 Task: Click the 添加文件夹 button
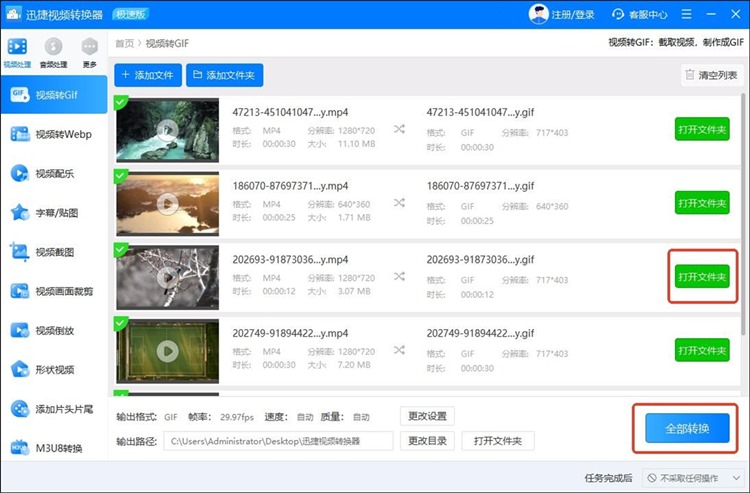coord(224,75)
